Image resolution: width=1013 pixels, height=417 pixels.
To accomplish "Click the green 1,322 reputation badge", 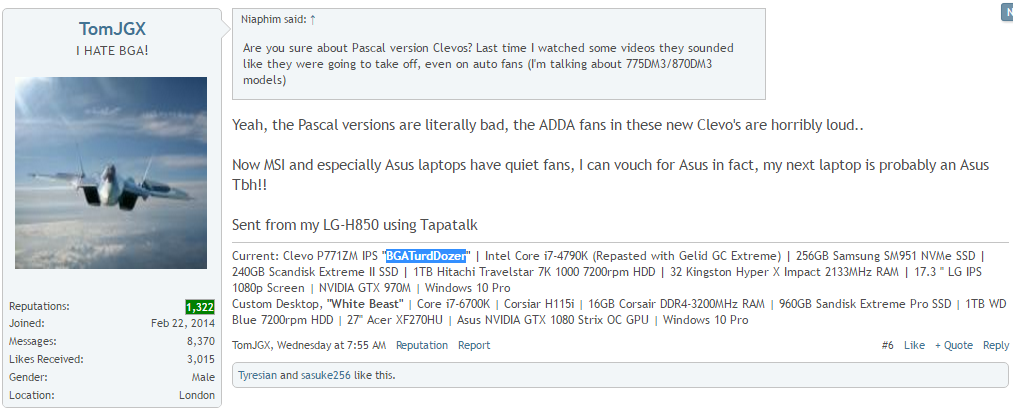I will coord(200,307).
